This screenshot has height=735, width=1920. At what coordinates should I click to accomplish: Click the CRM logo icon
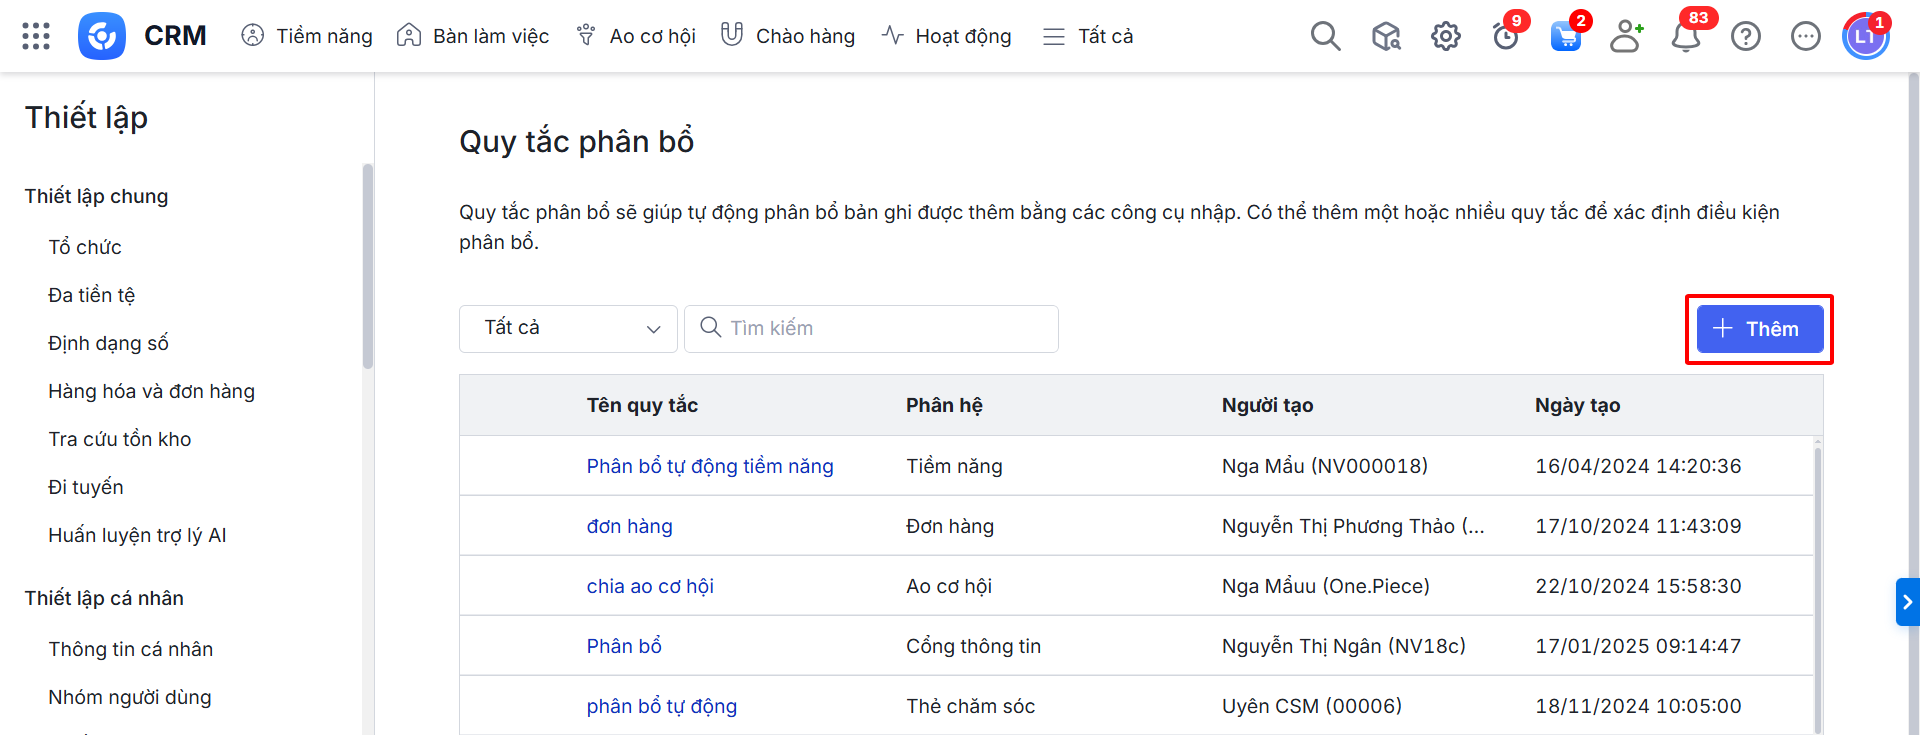[102, 36]
